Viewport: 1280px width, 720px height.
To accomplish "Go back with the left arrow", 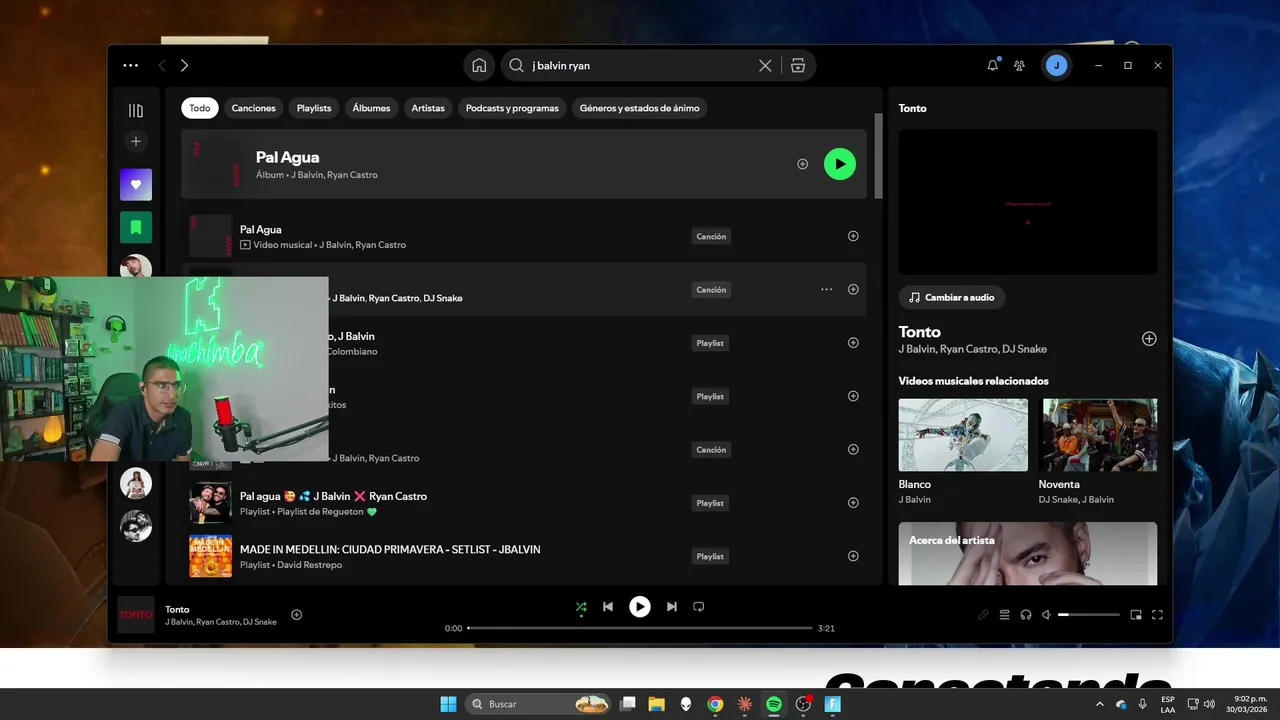I will (x=161, y=65).
